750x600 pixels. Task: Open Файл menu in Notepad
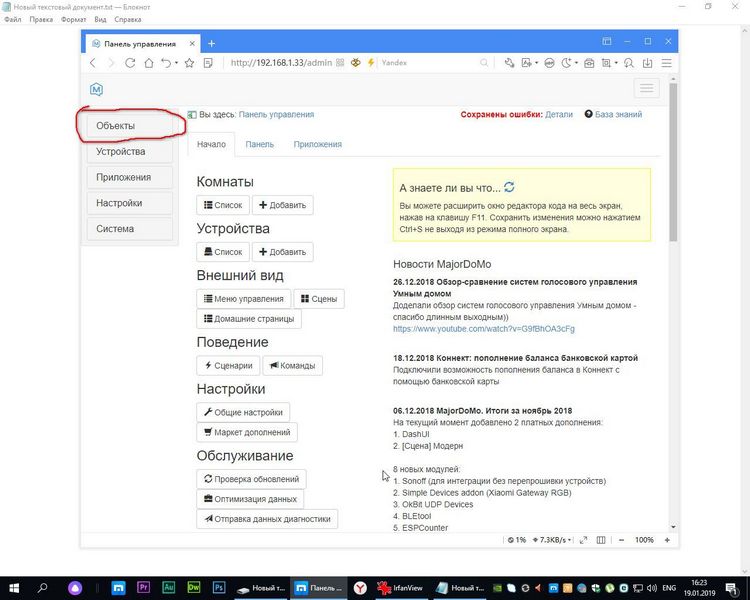point(13,20)
